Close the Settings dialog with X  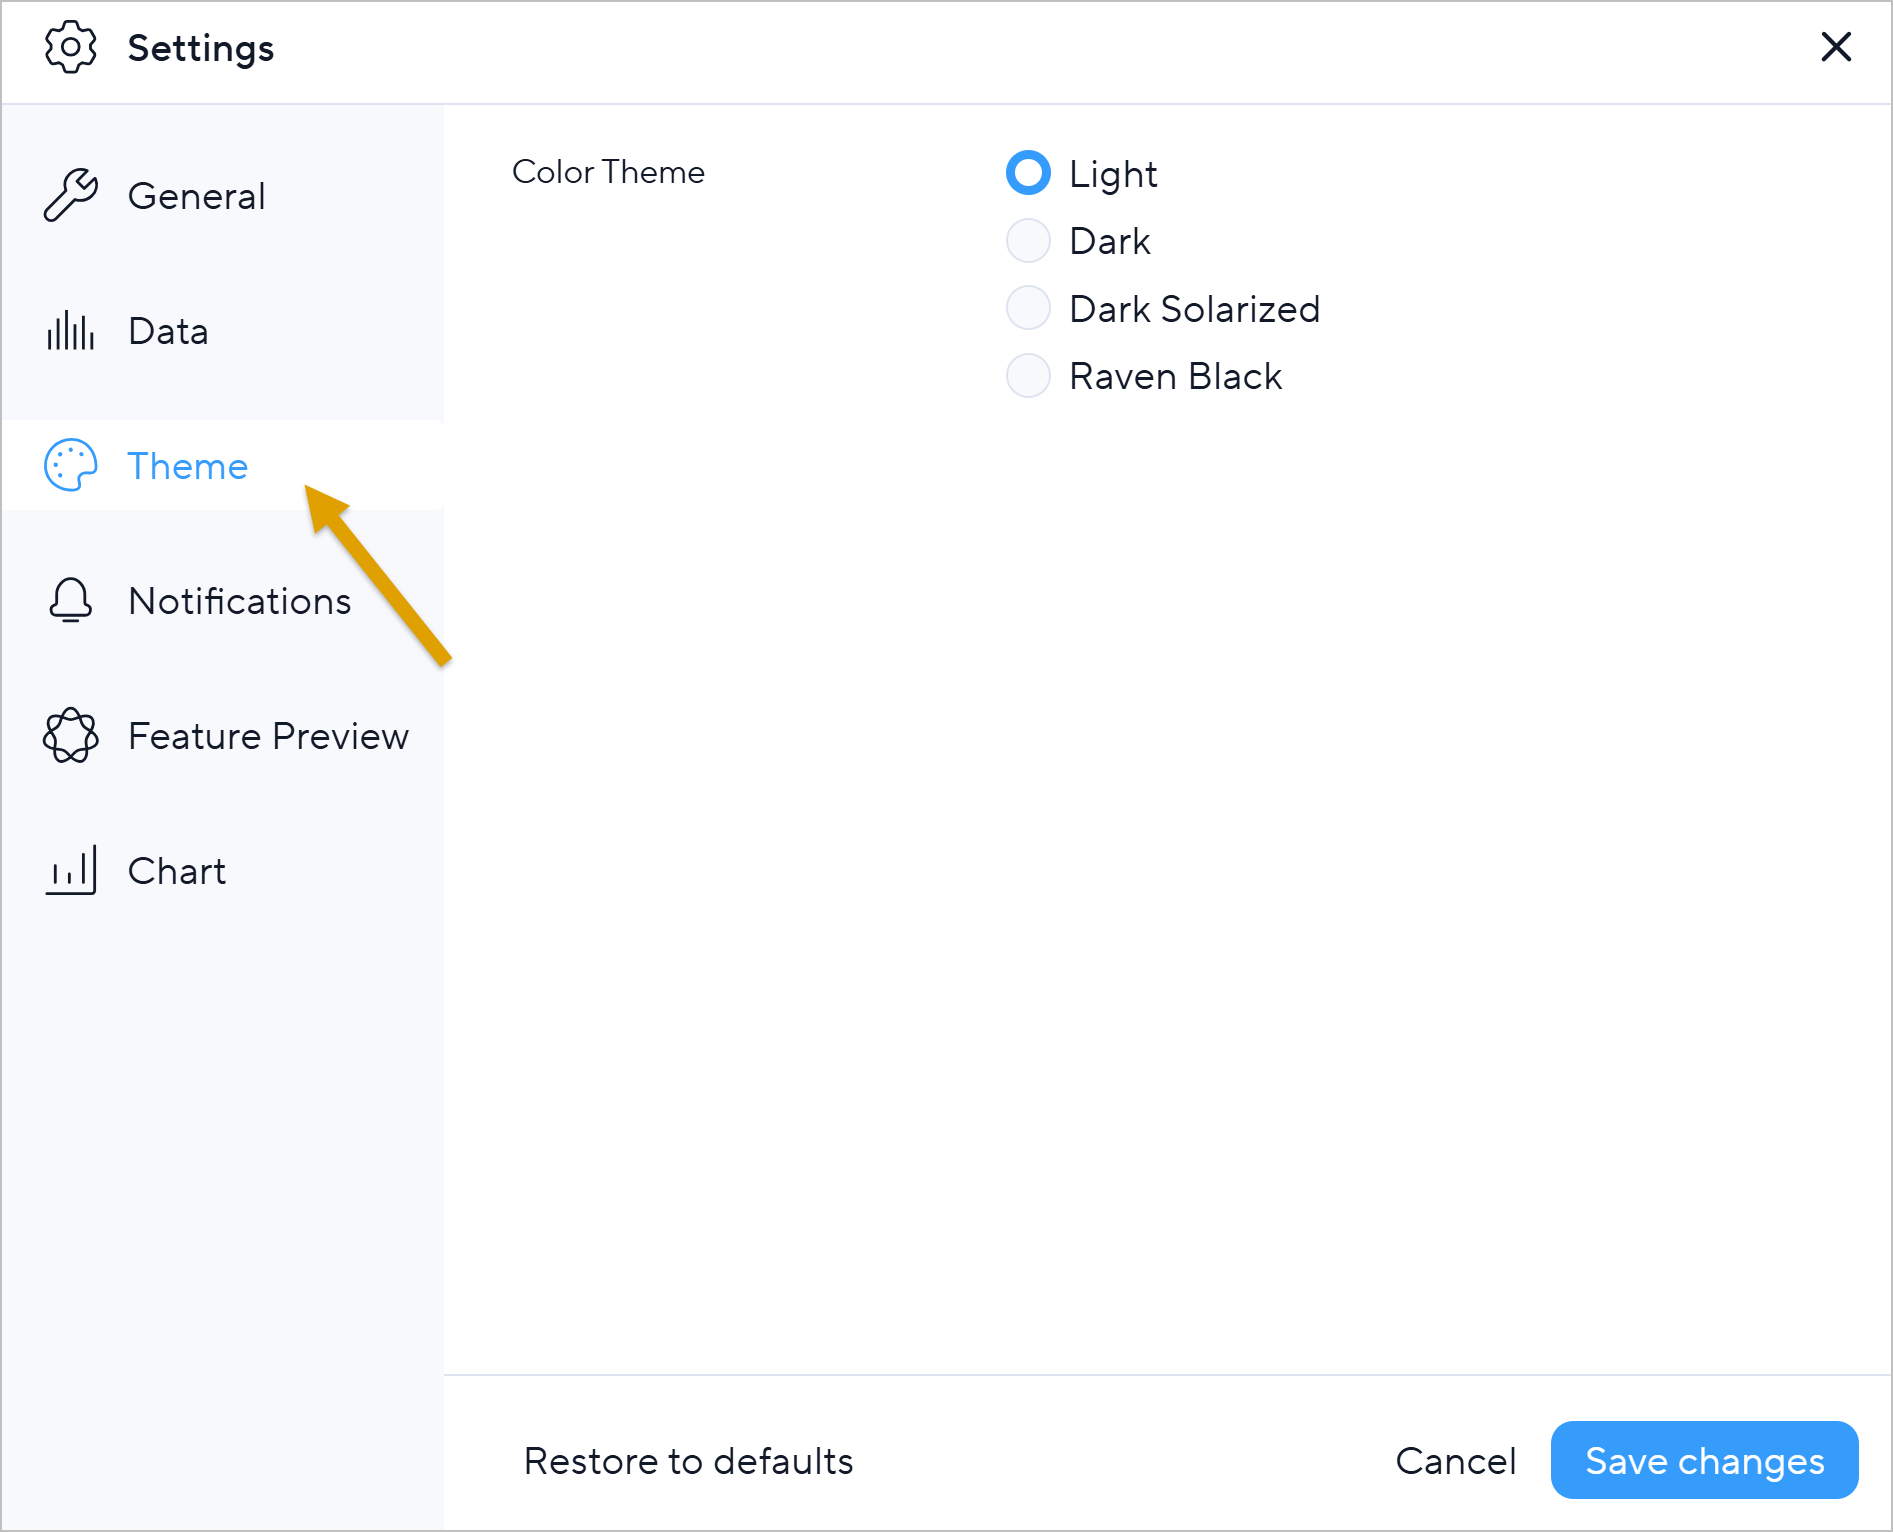pyautogui.click(x=1836, y=47)
